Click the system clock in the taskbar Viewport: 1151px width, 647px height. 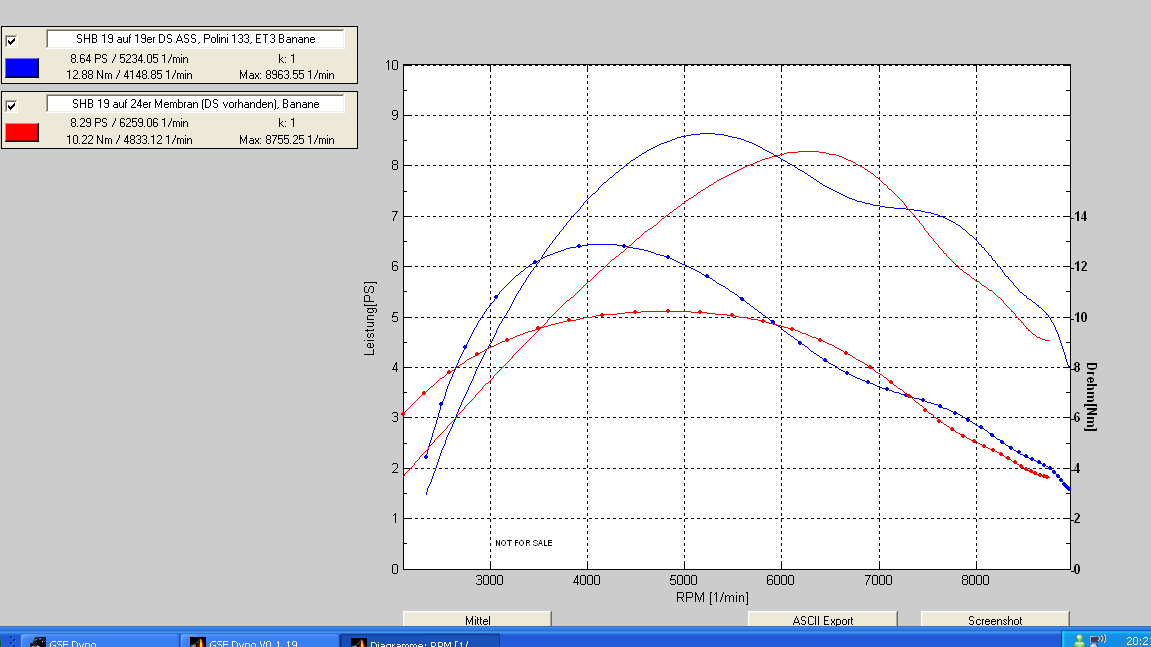tap(1136, 640)
